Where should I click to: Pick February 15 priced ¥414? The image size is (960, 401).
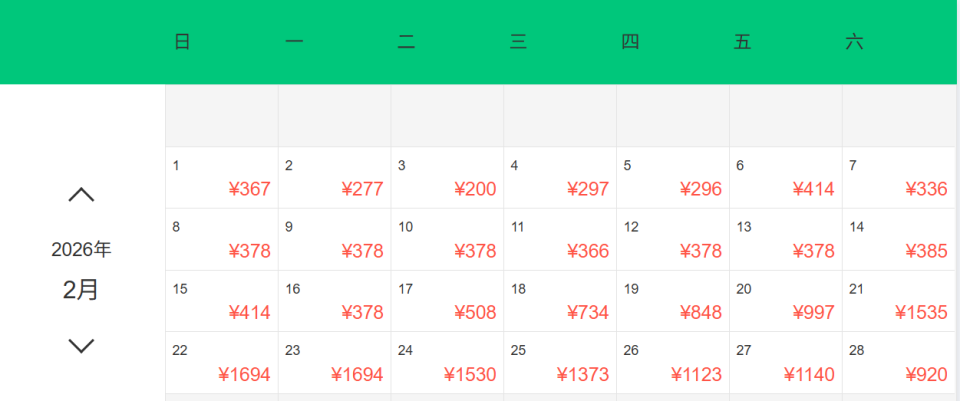coord(221,301)
